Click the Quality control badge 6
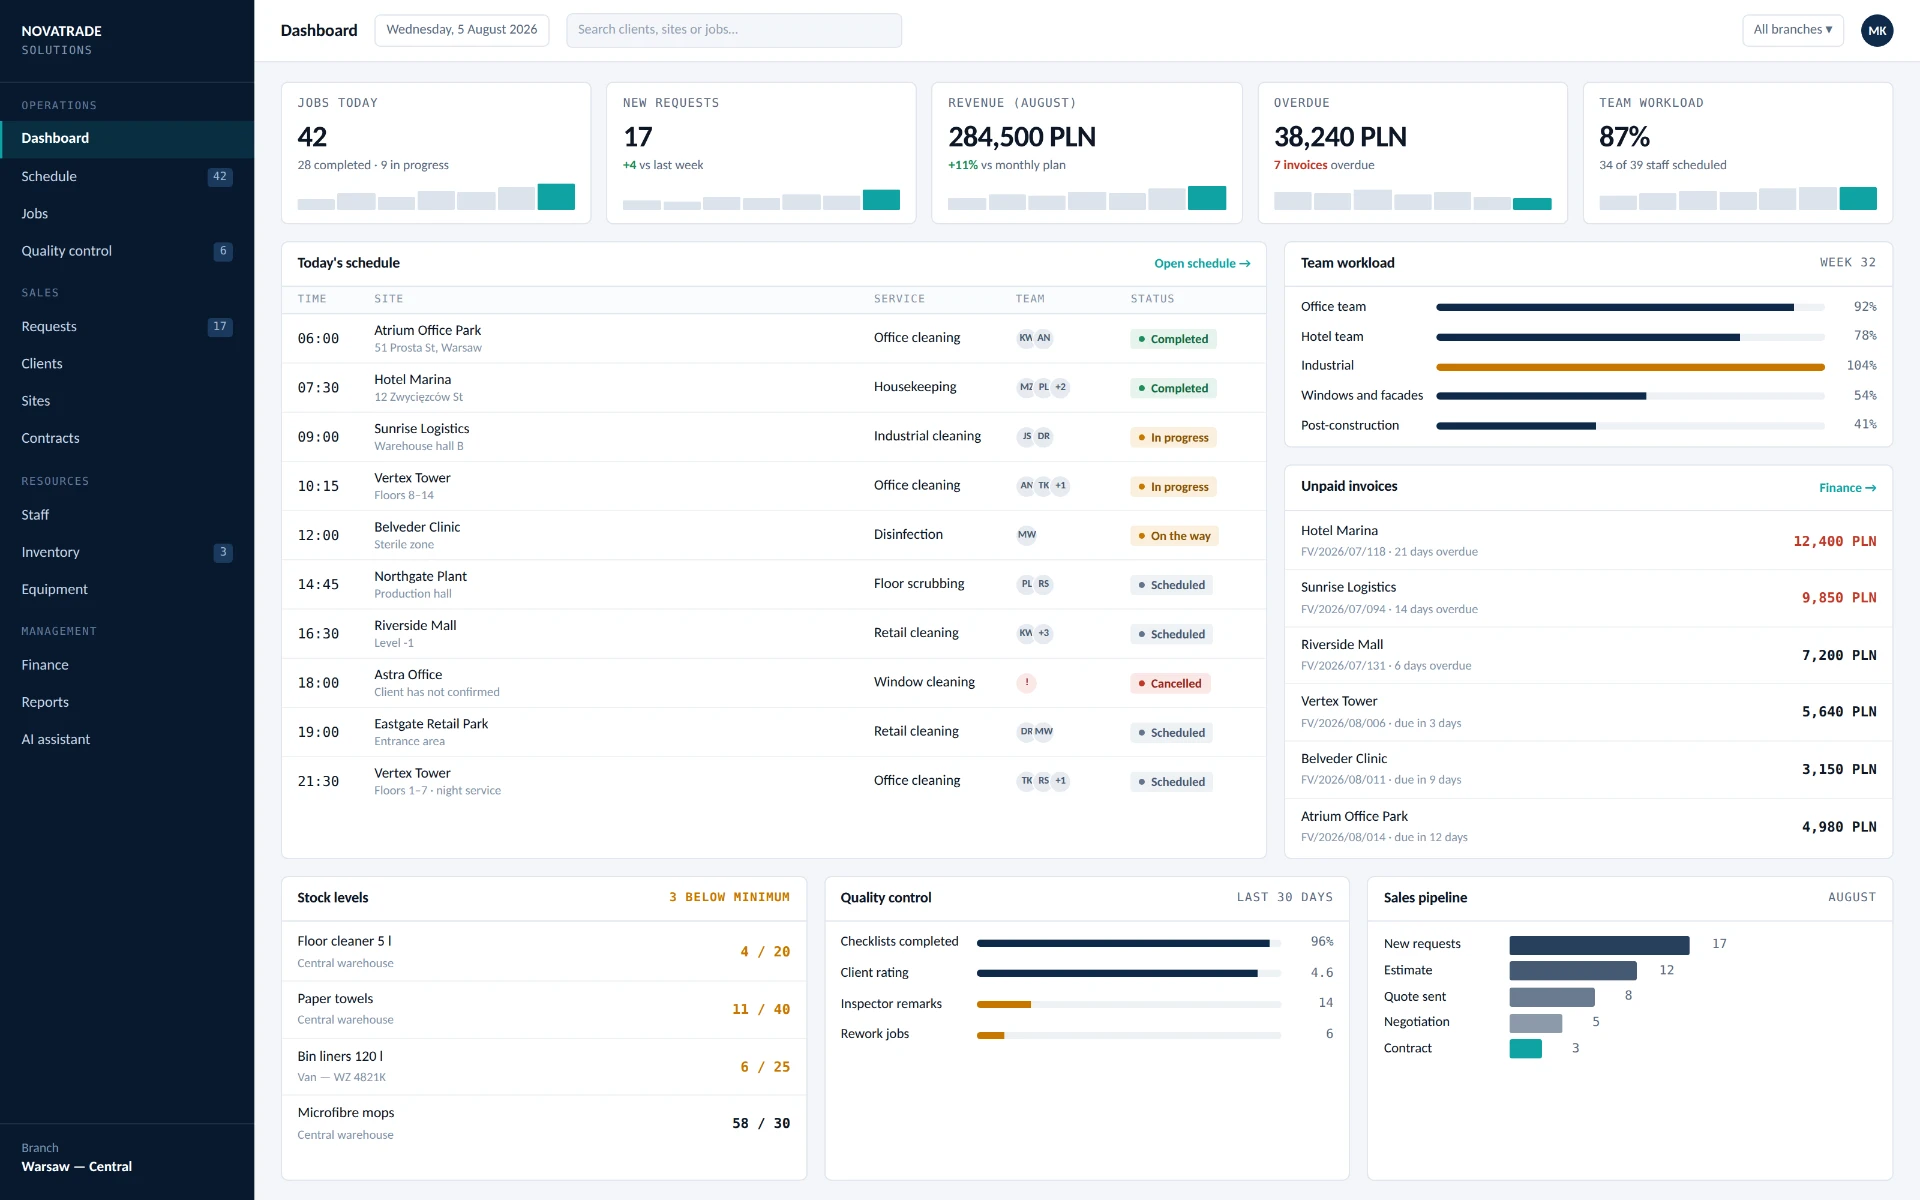Viewport: 1920px width, 1200px height. (x=223, y=251)
